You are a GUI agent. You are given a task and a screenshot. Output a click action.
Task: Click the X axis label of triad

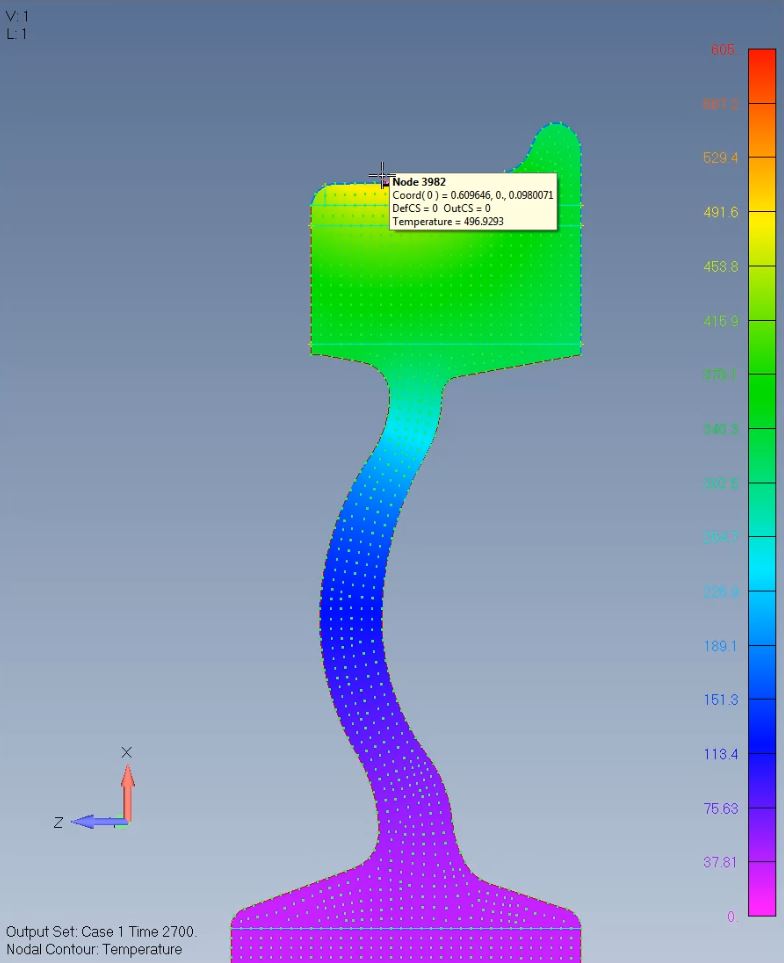(127, 752)
